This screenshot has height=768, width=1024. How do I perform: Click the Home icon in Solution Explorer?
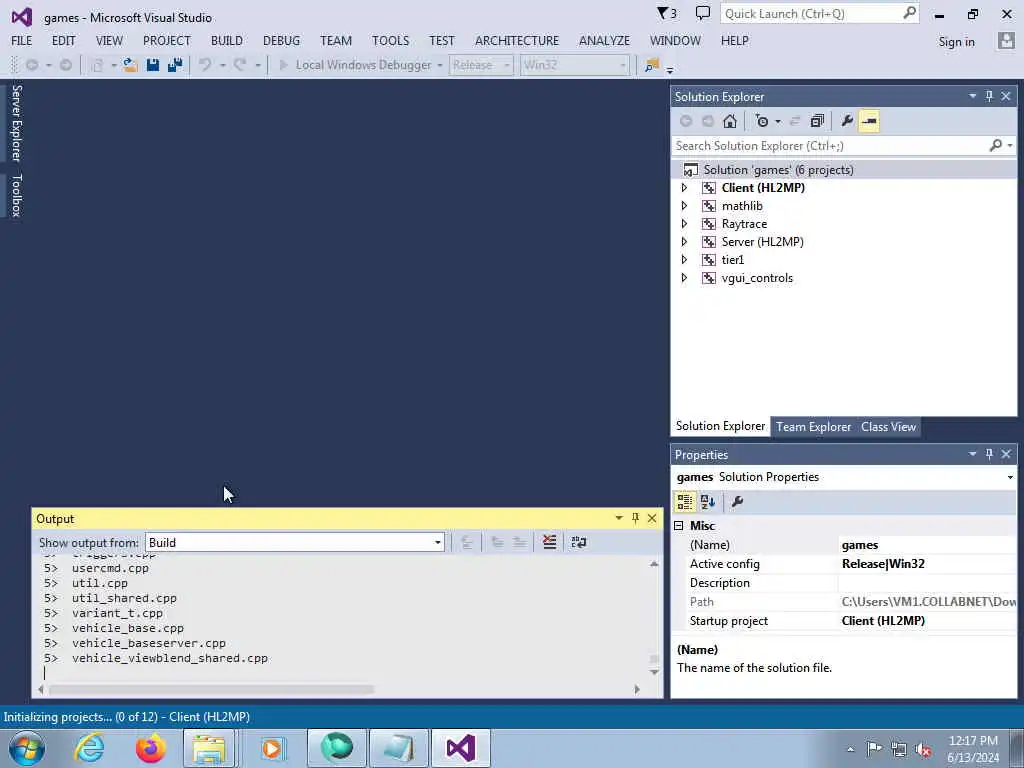pos(729,121)
